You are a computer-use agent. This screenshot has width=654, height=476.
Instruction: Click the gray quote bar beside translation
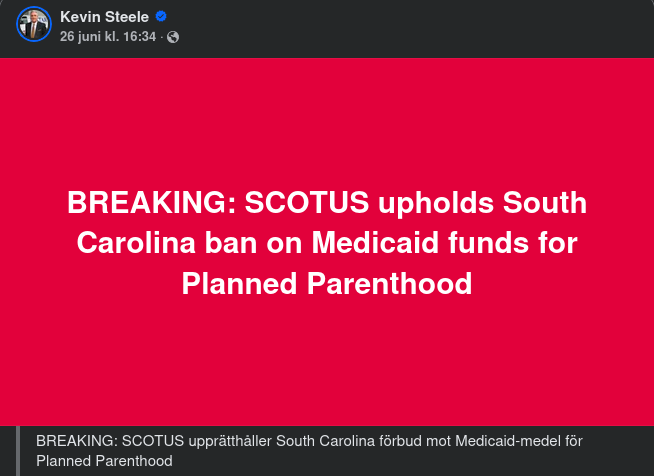pyautogui.click(x=18, y=451)
